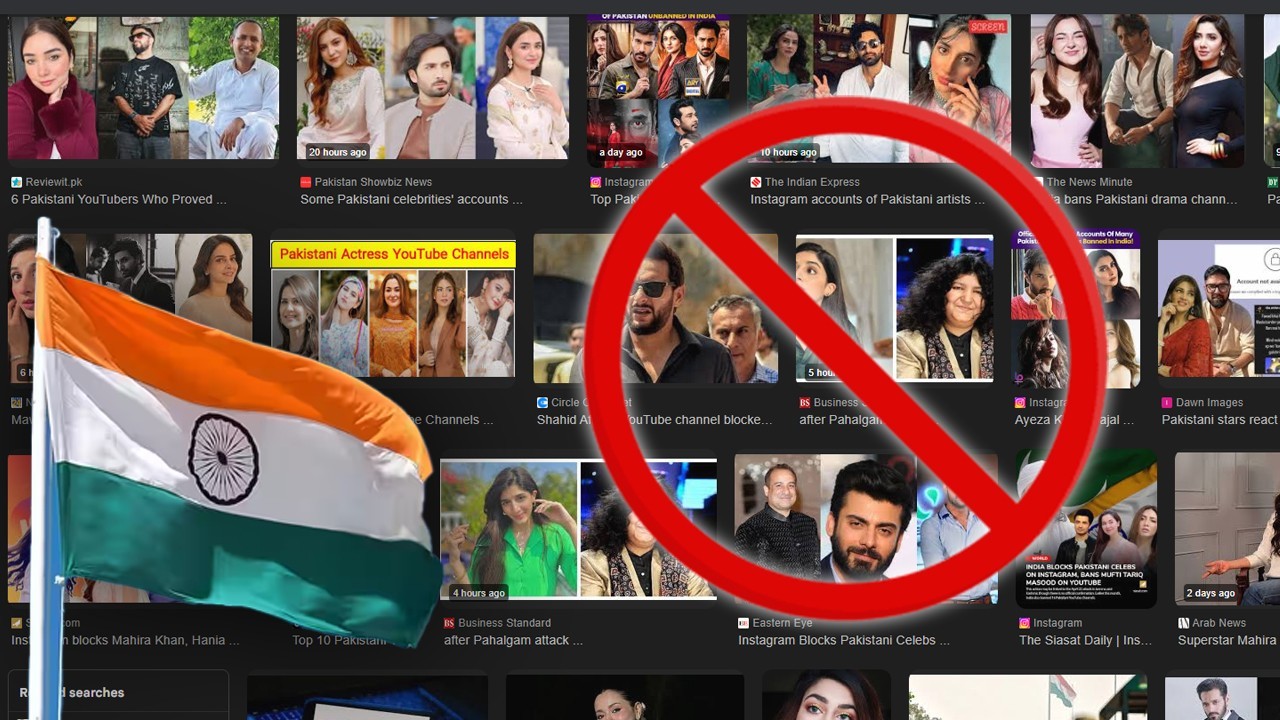This screenshot has height=720, width=1280.
Task: Open '6 Pakistani YouTubers Who Proved' article
Action: tap(118, 199)
